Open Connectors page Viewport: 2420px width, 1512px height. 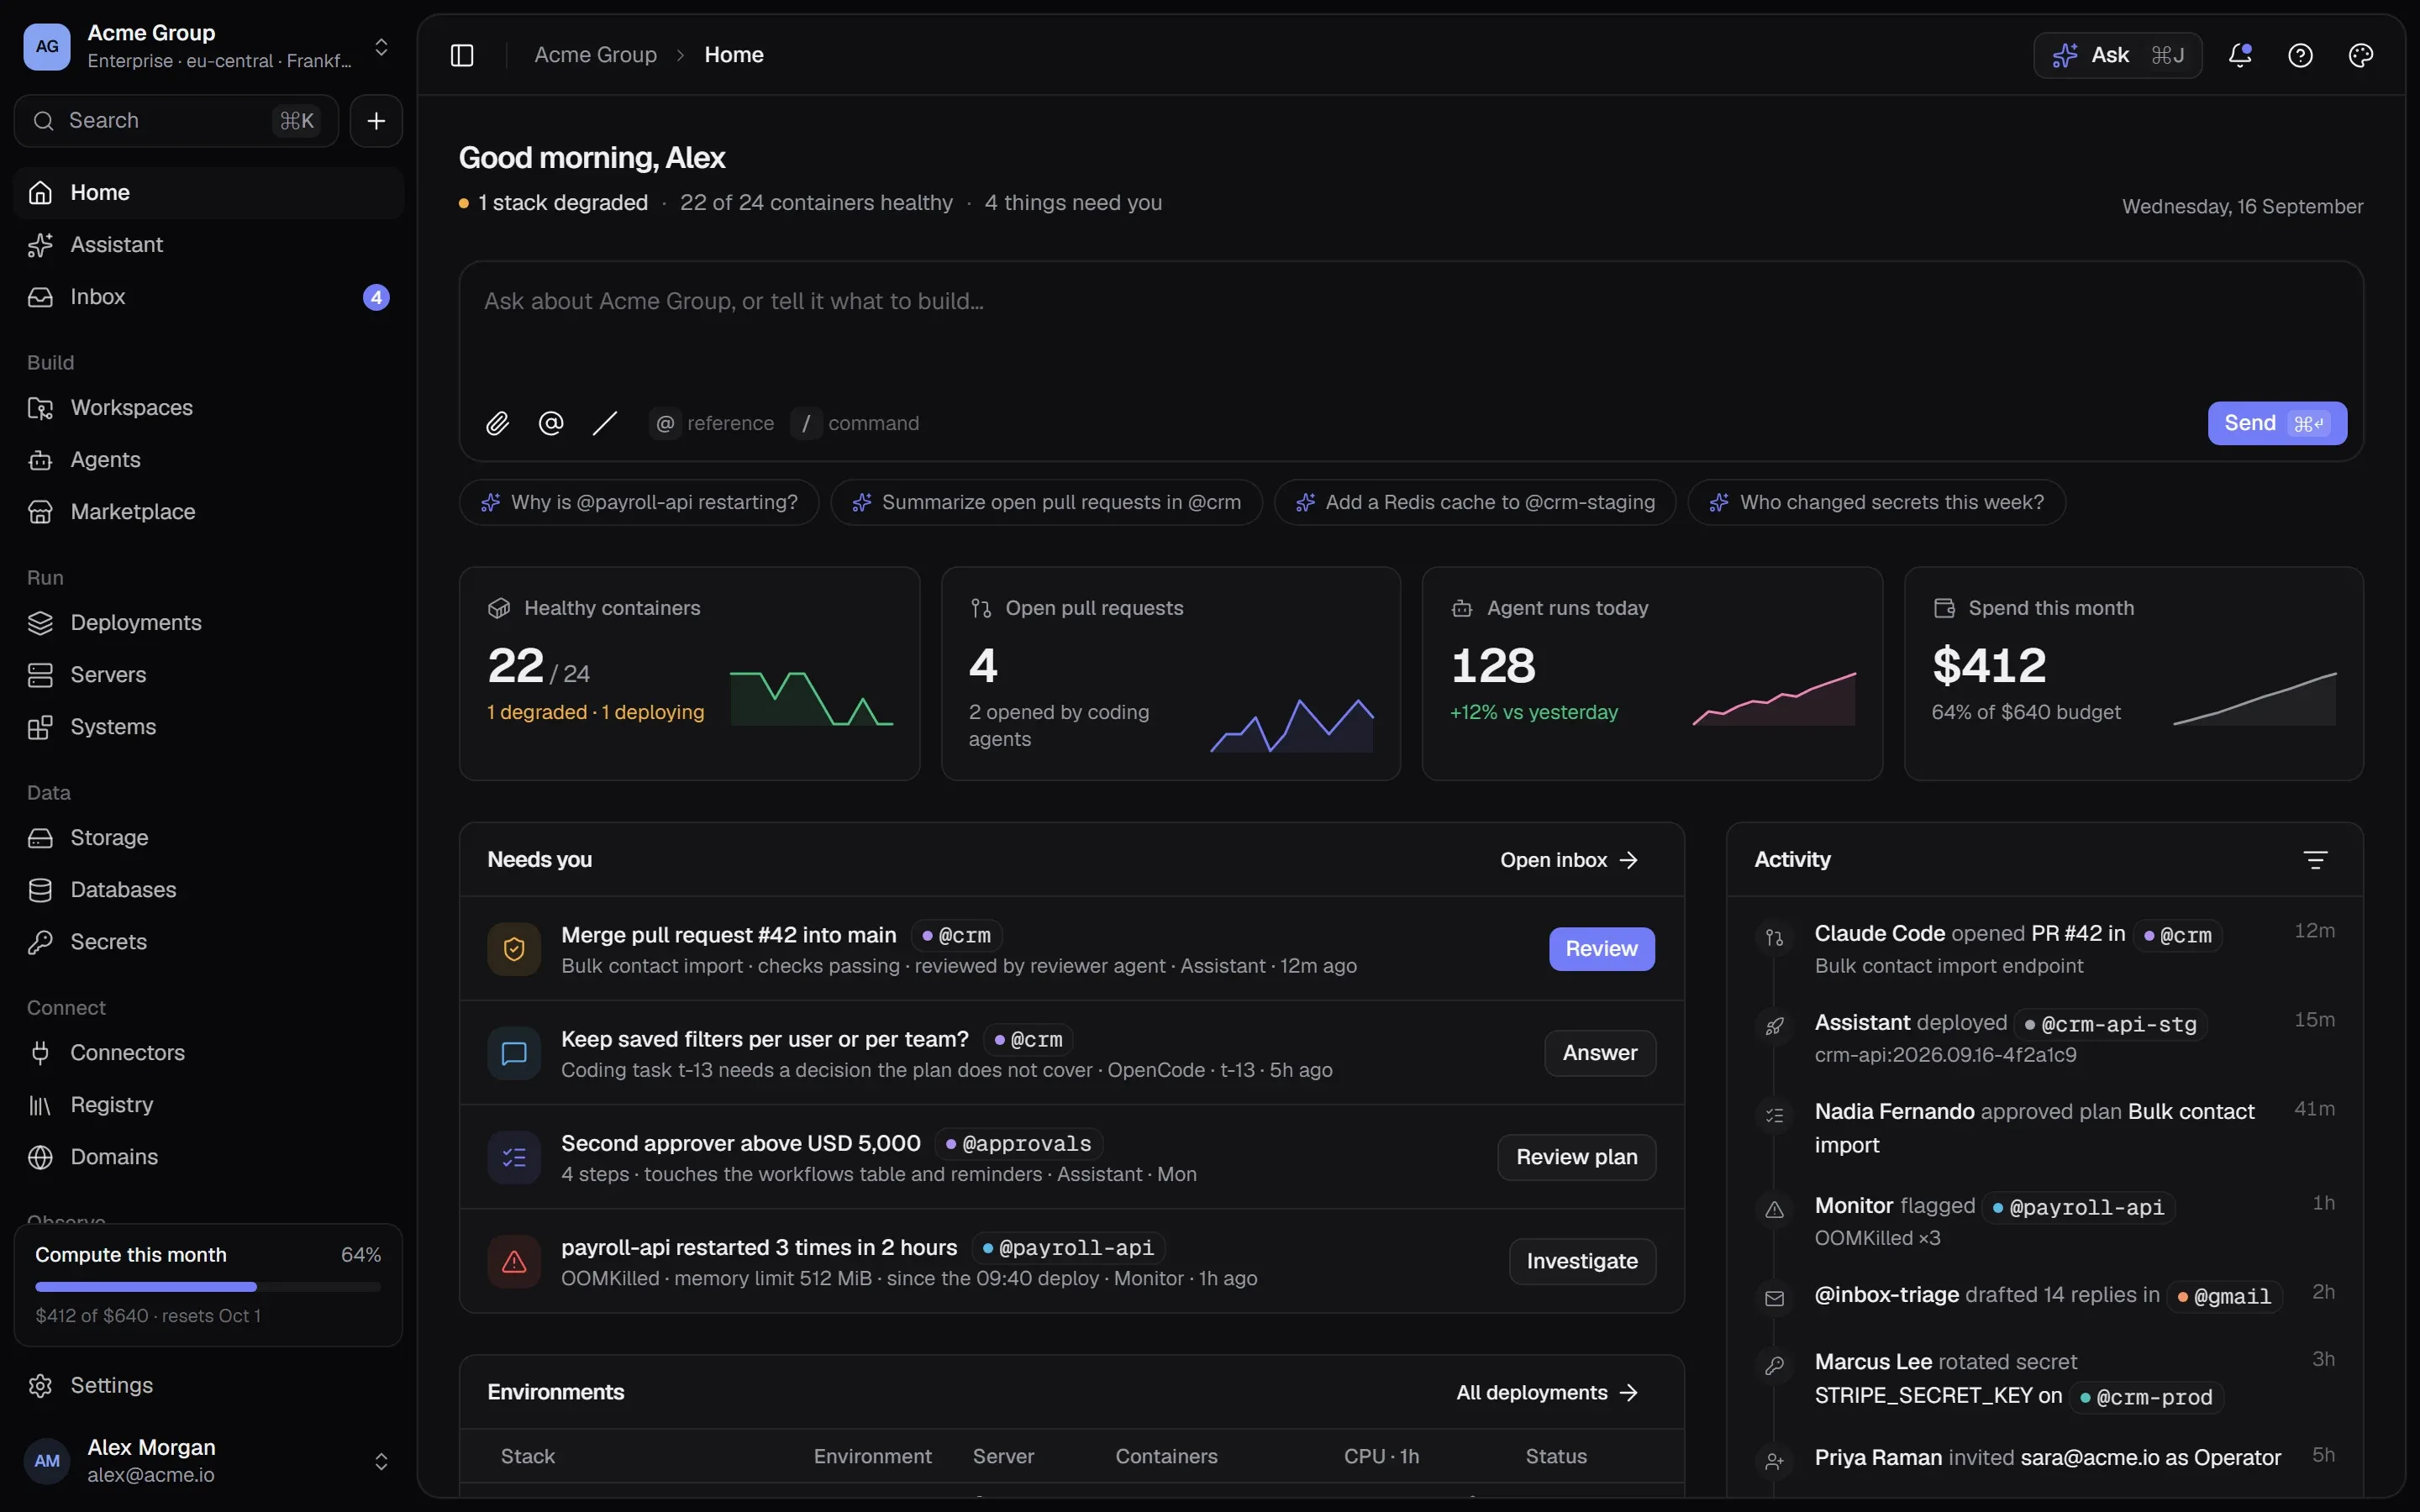coord(209,1053)
